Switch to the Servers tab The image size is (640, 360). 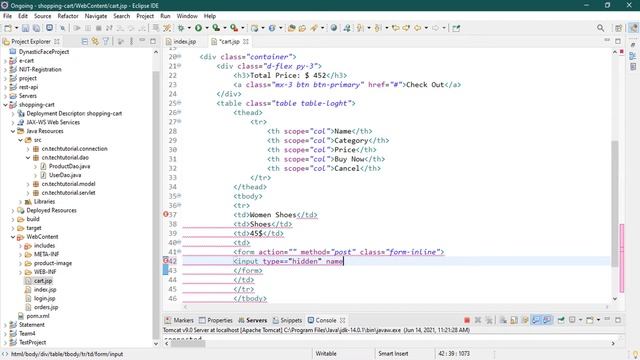click(x=253, y=320)
